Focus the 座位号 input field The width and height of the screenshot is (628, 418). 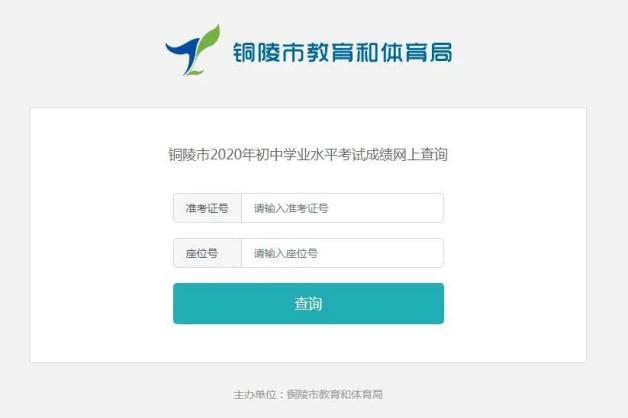click(342, 253)
